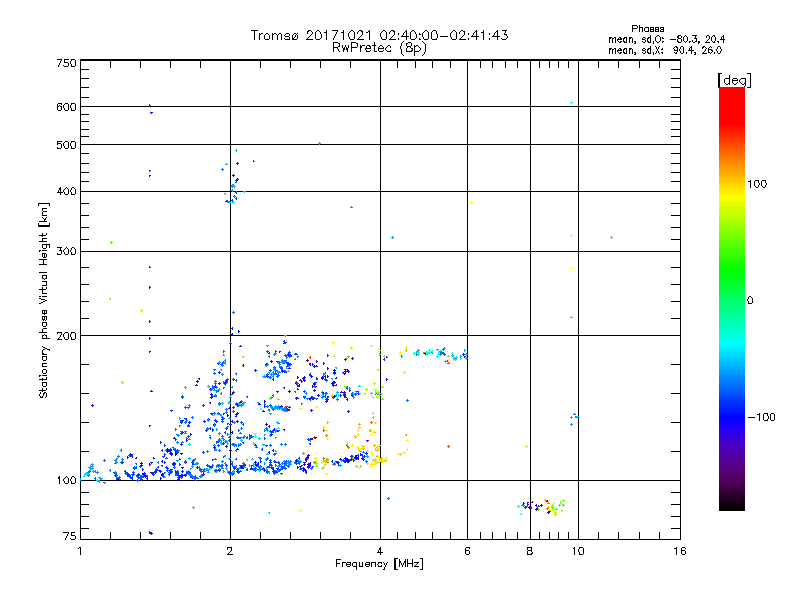Click the phase color bar
The width and height of the screenshot is (800, 600).
[x=732, y=299]
